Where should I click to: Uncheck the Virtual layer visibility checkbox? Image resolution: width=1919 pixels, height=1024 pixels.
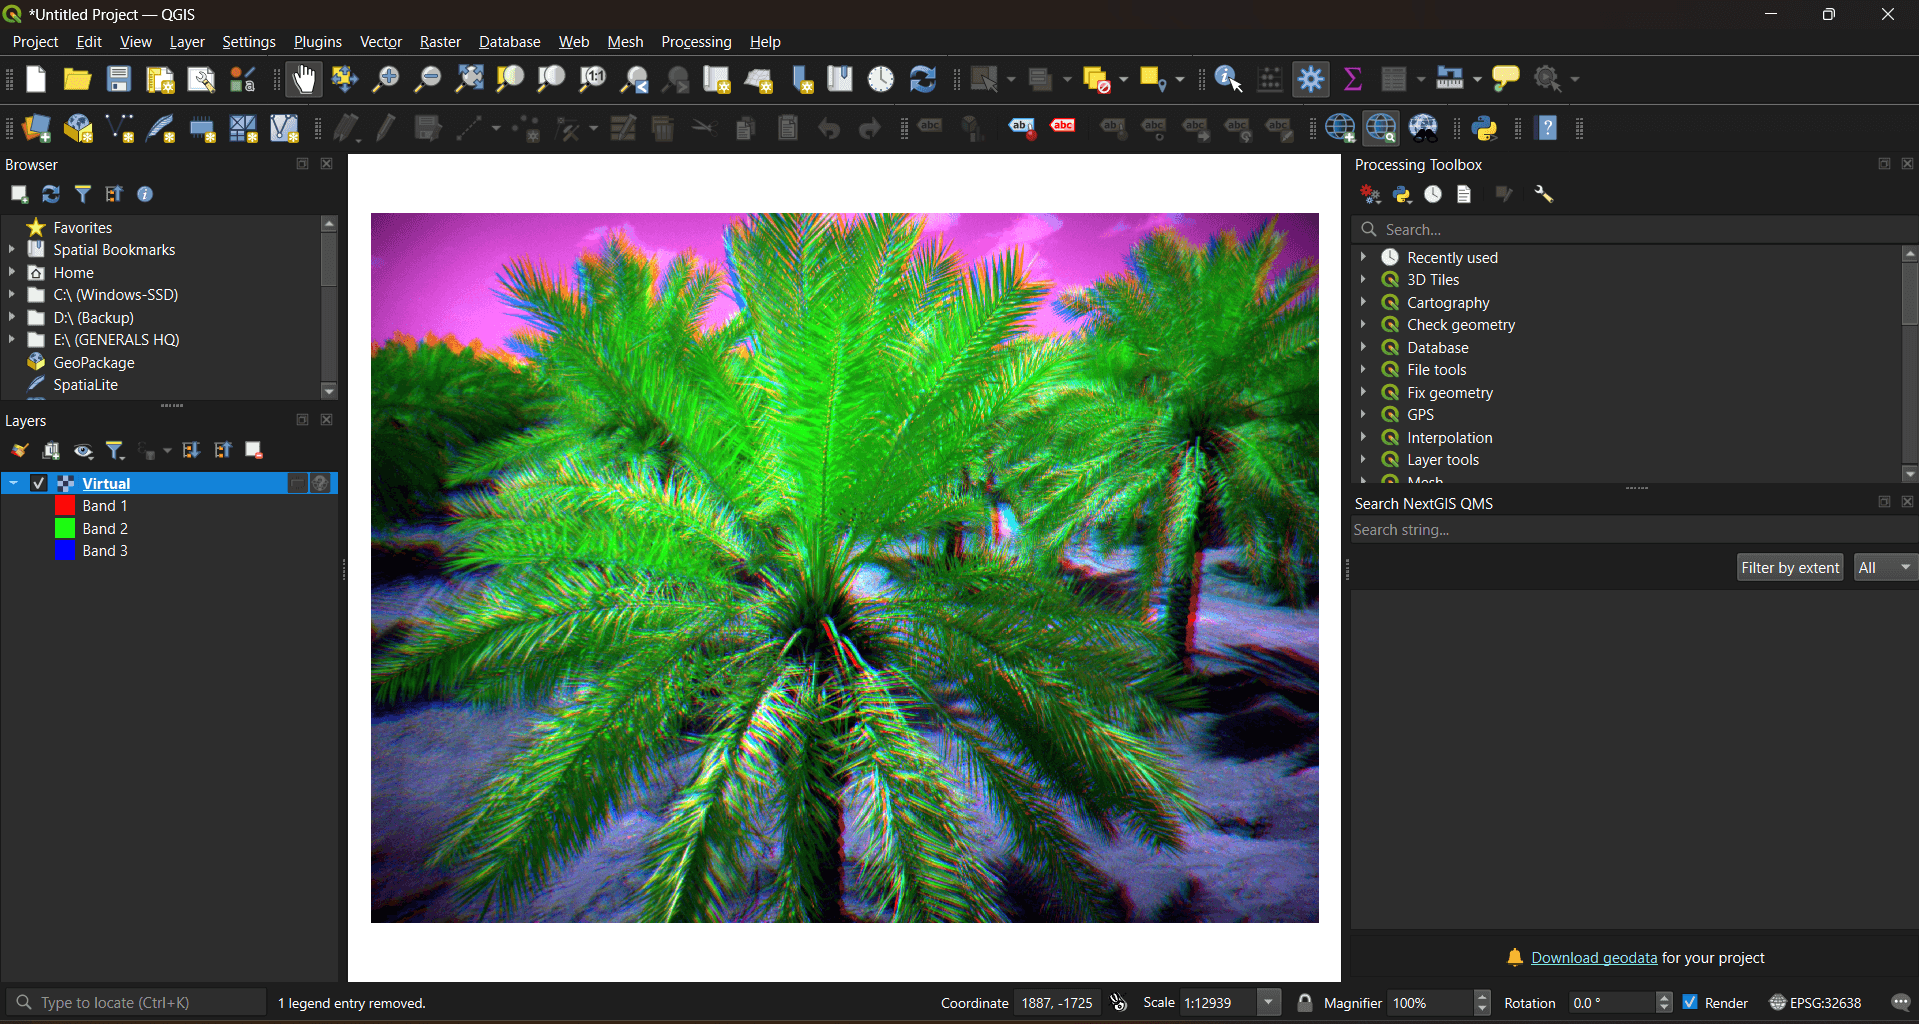click(39, 483)
